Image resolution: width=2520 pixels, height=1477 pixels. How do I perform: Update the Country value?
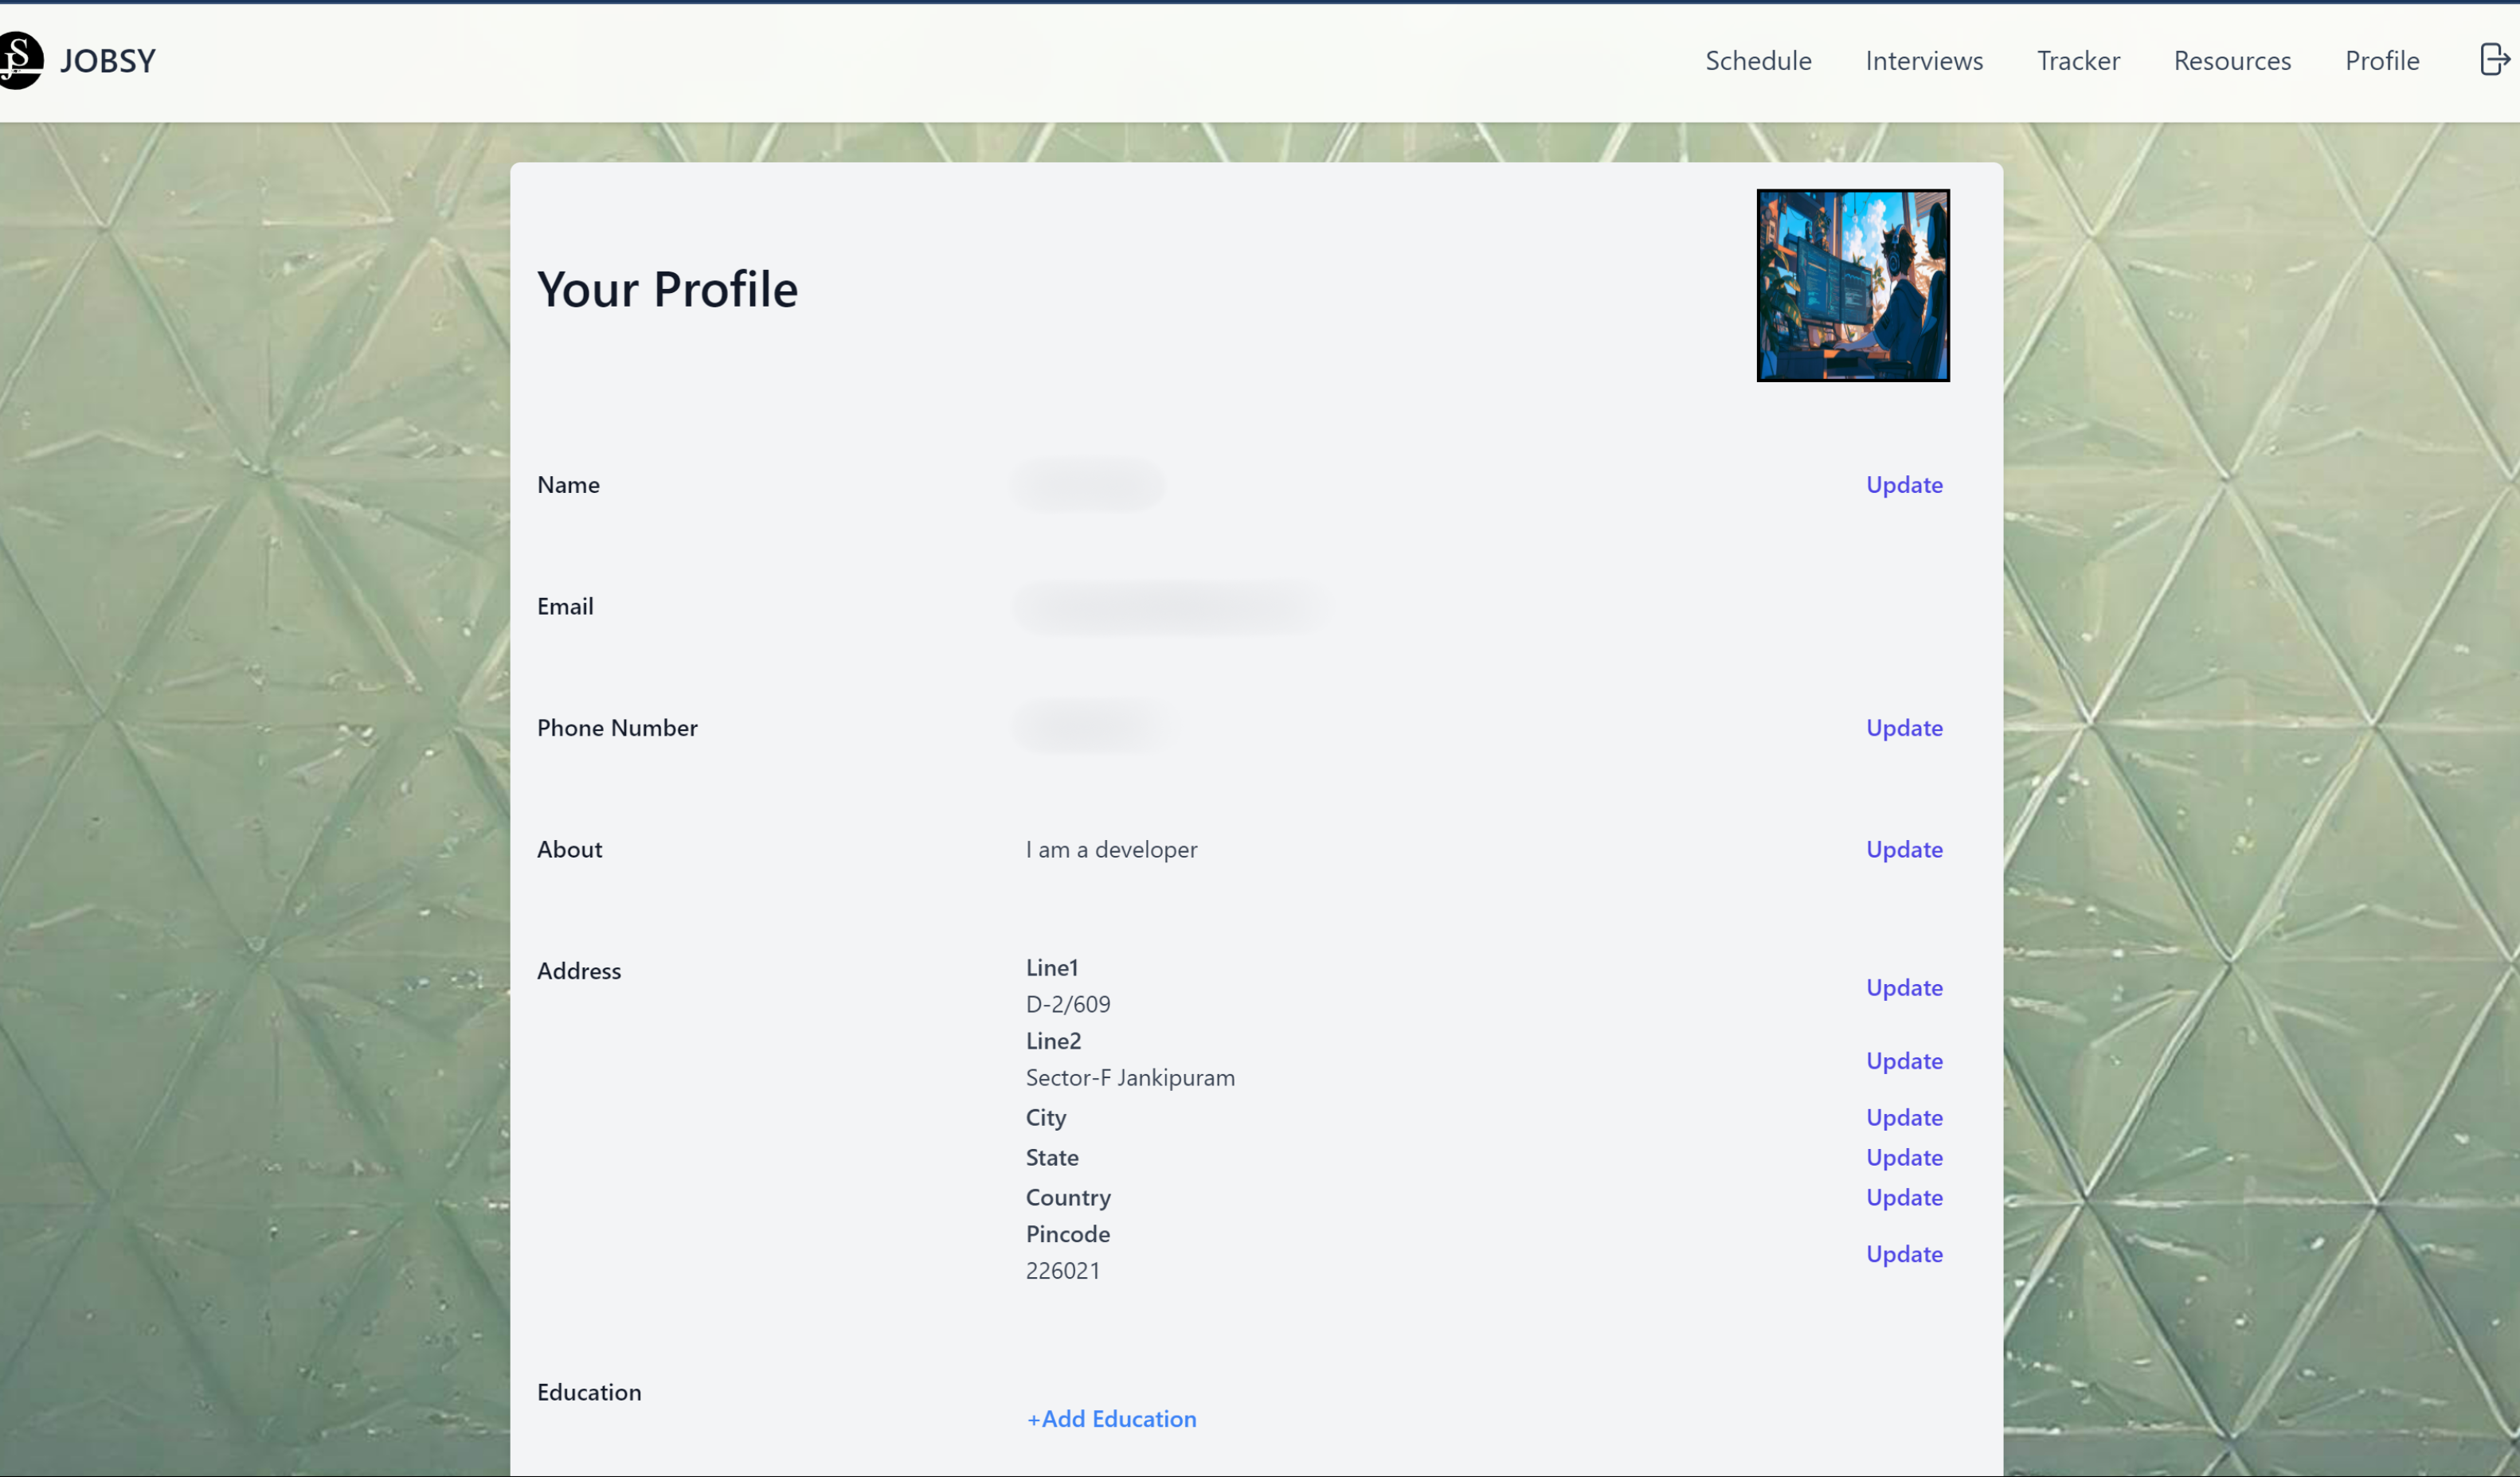[1903, 1197]
